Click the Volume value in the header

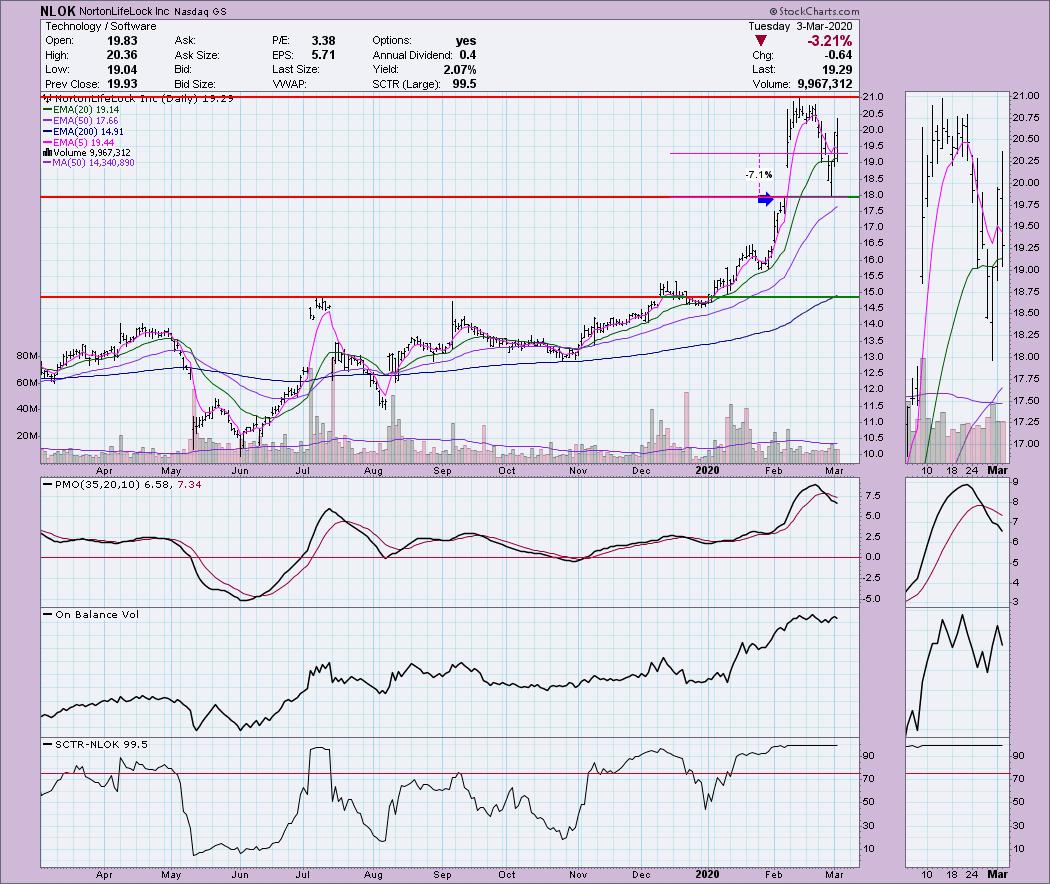click(825, 84)
